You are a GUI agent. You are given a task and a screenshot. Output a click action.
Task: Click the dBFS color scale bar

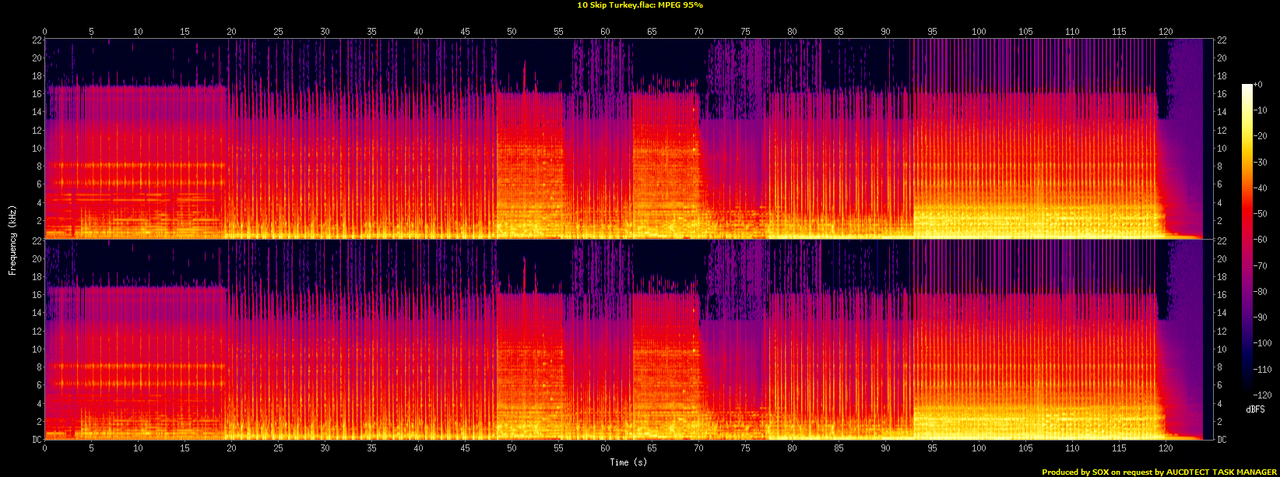[x=1247, y=237]
